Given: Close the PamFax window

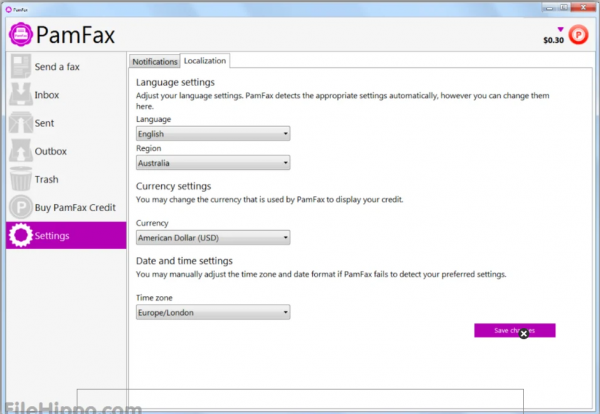Looking at the screenshot, I should (583, 7).
